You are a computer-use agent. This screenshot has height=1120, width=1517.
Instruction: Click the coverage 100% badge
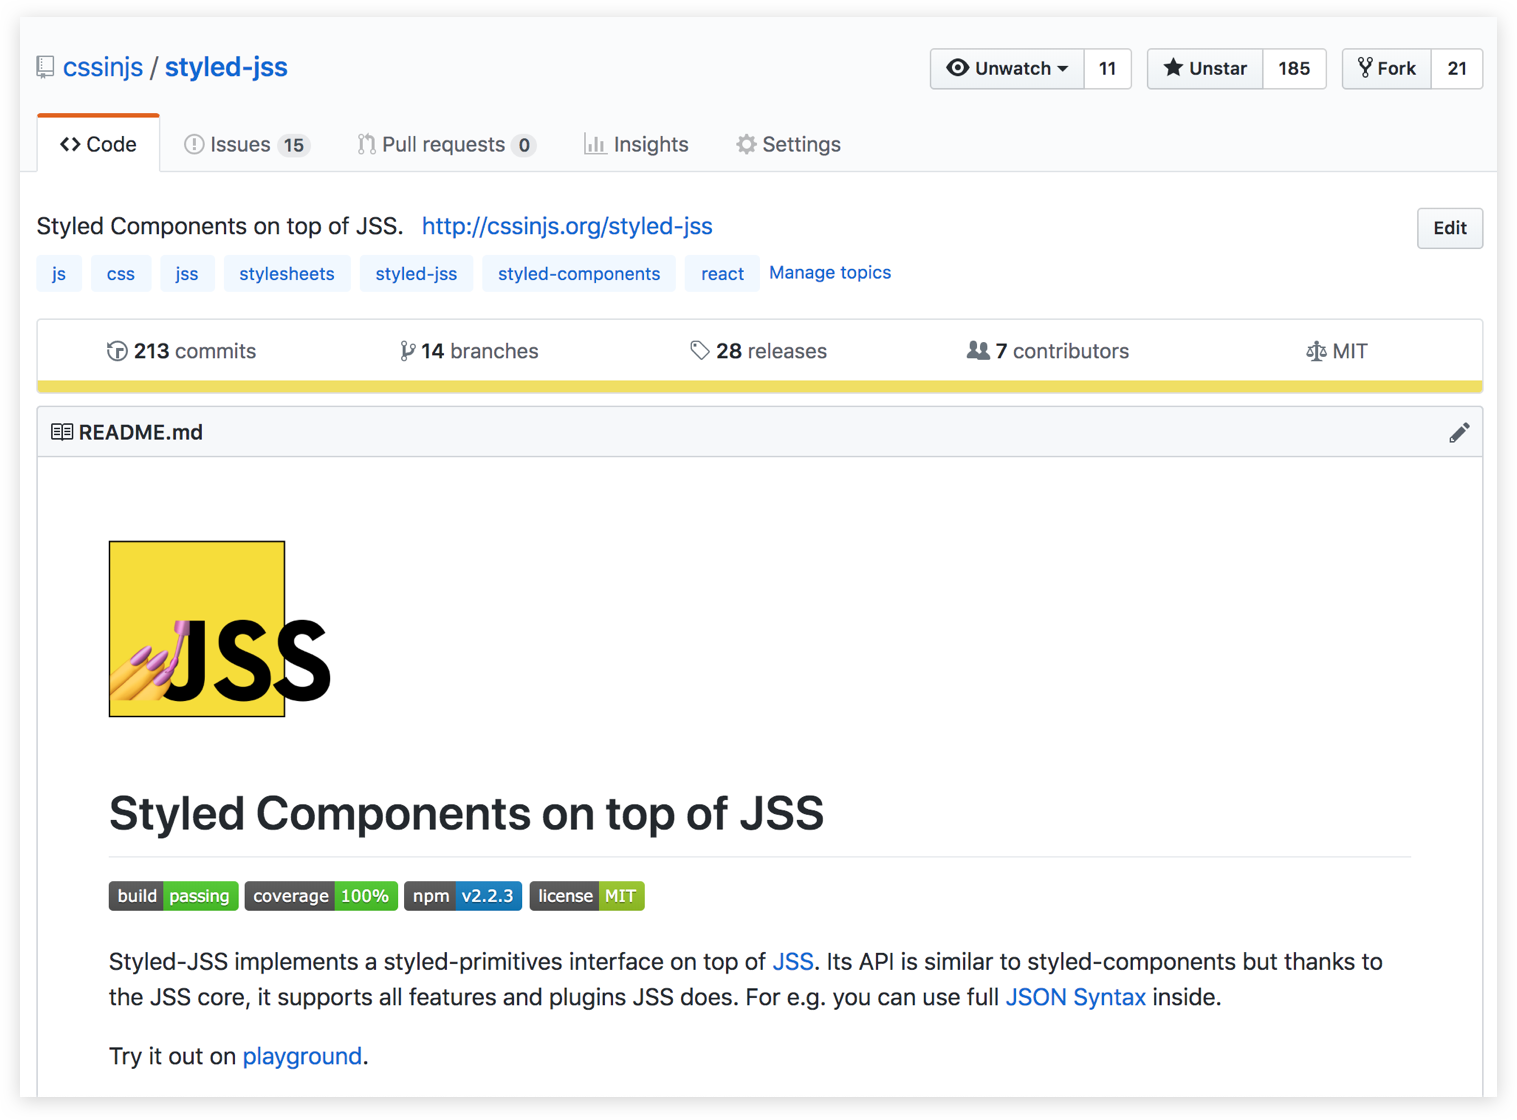click(321, 896)
